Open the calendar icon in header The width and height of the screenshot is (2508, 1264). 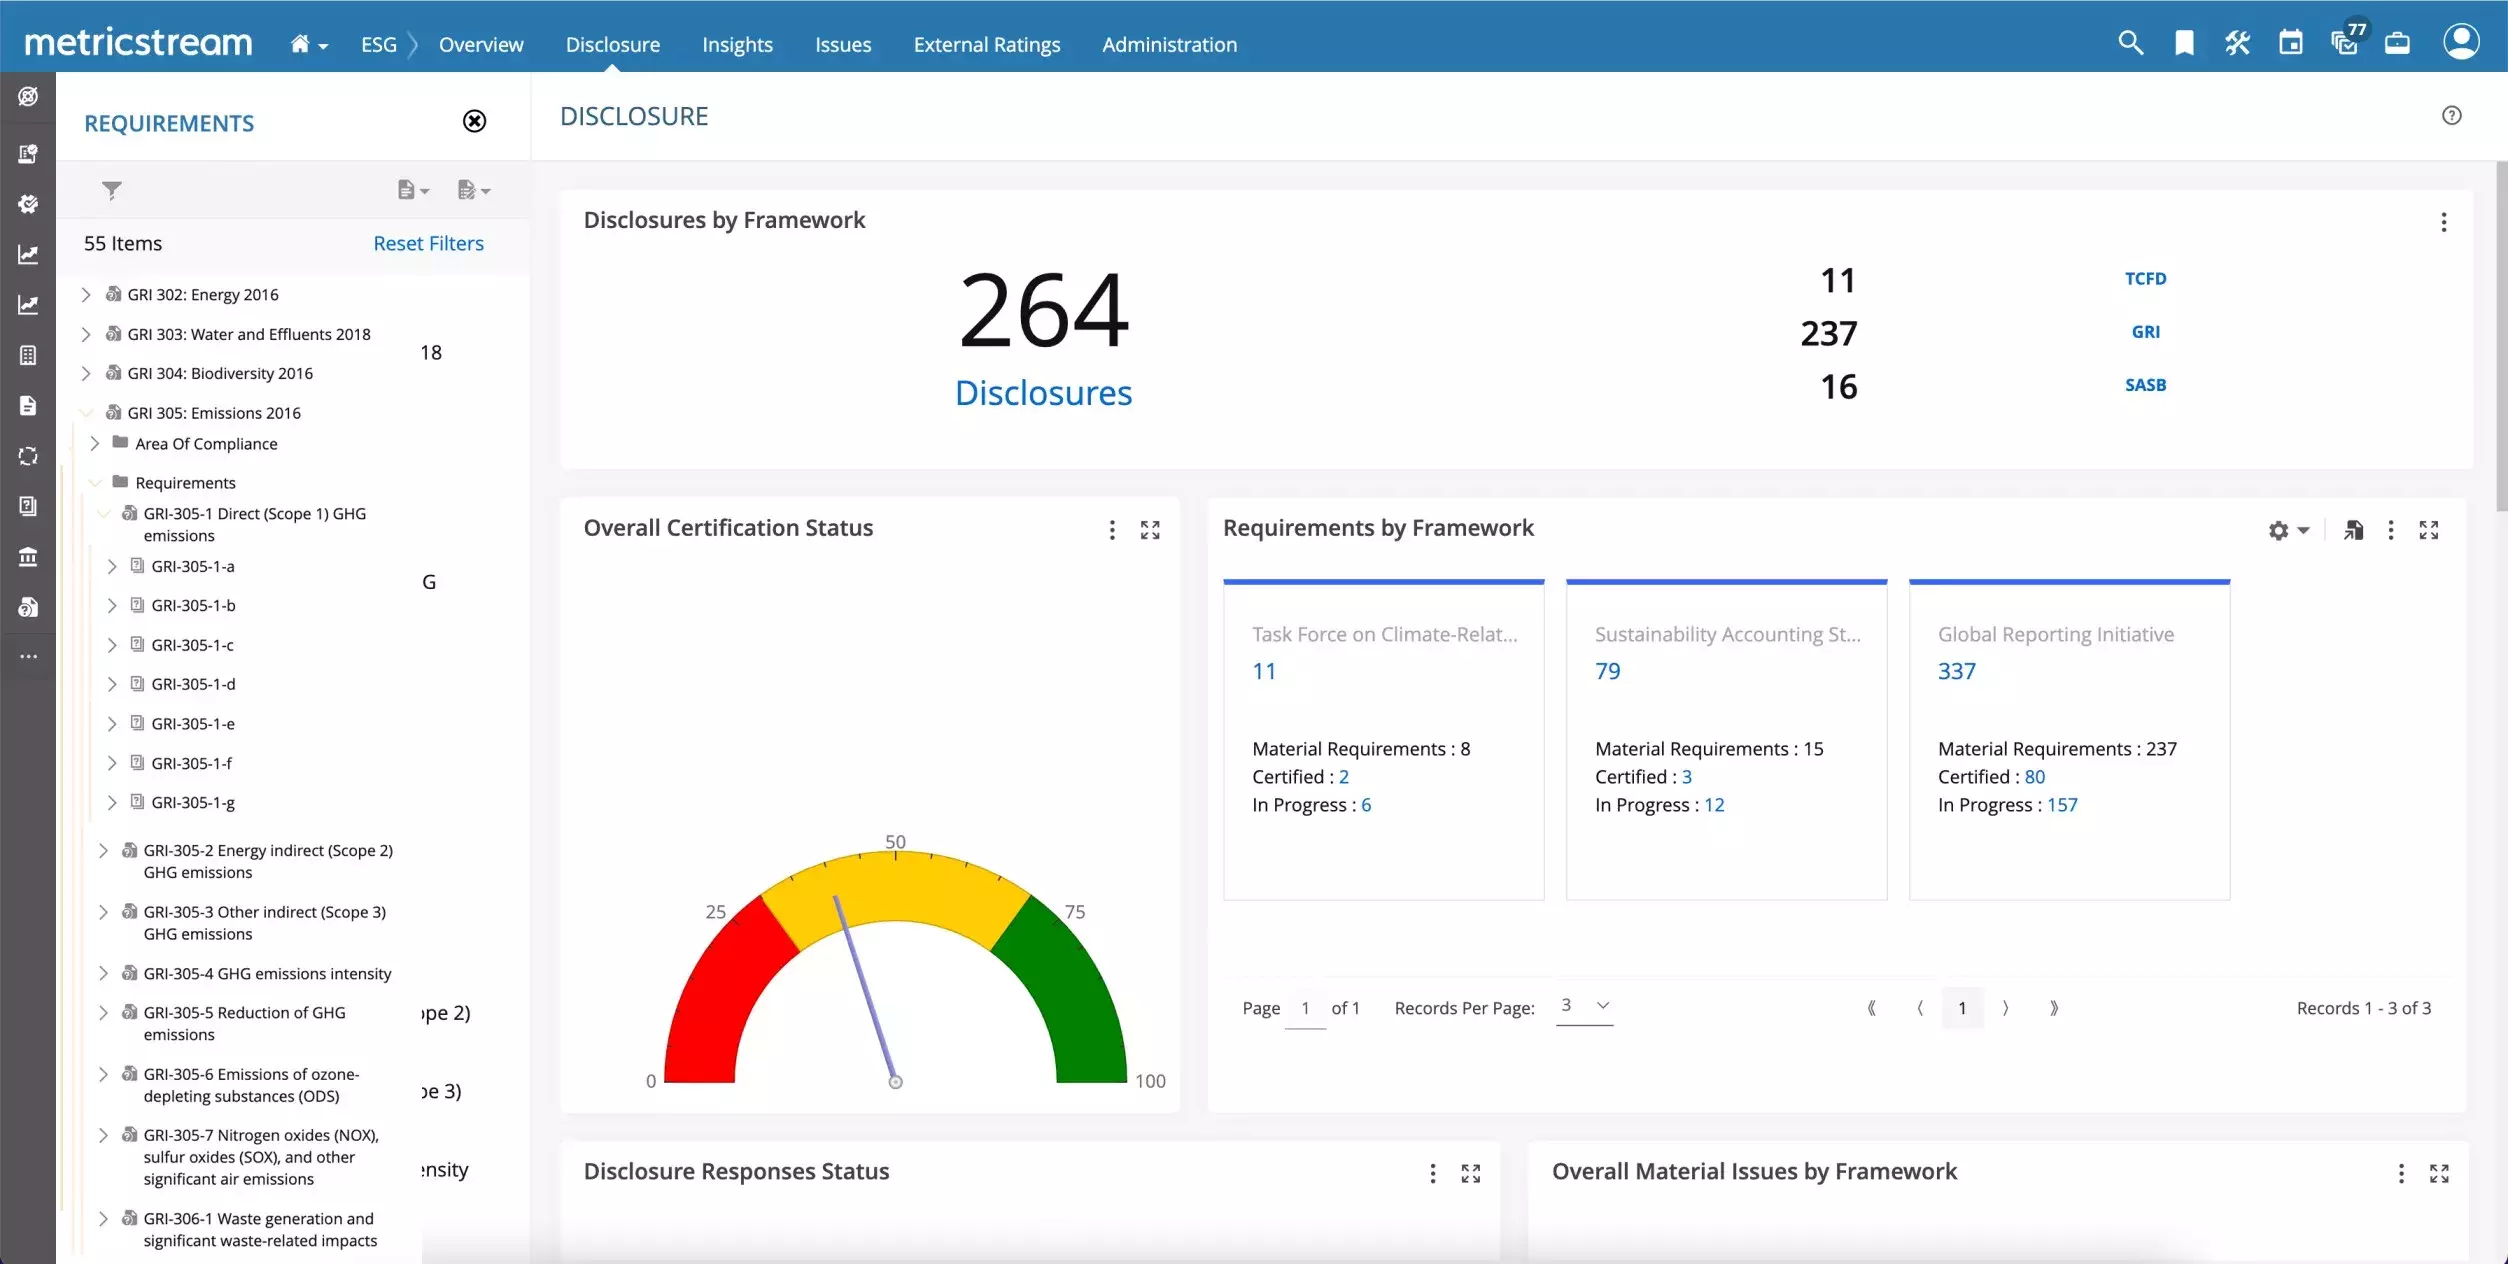(x=2290, y=43)
